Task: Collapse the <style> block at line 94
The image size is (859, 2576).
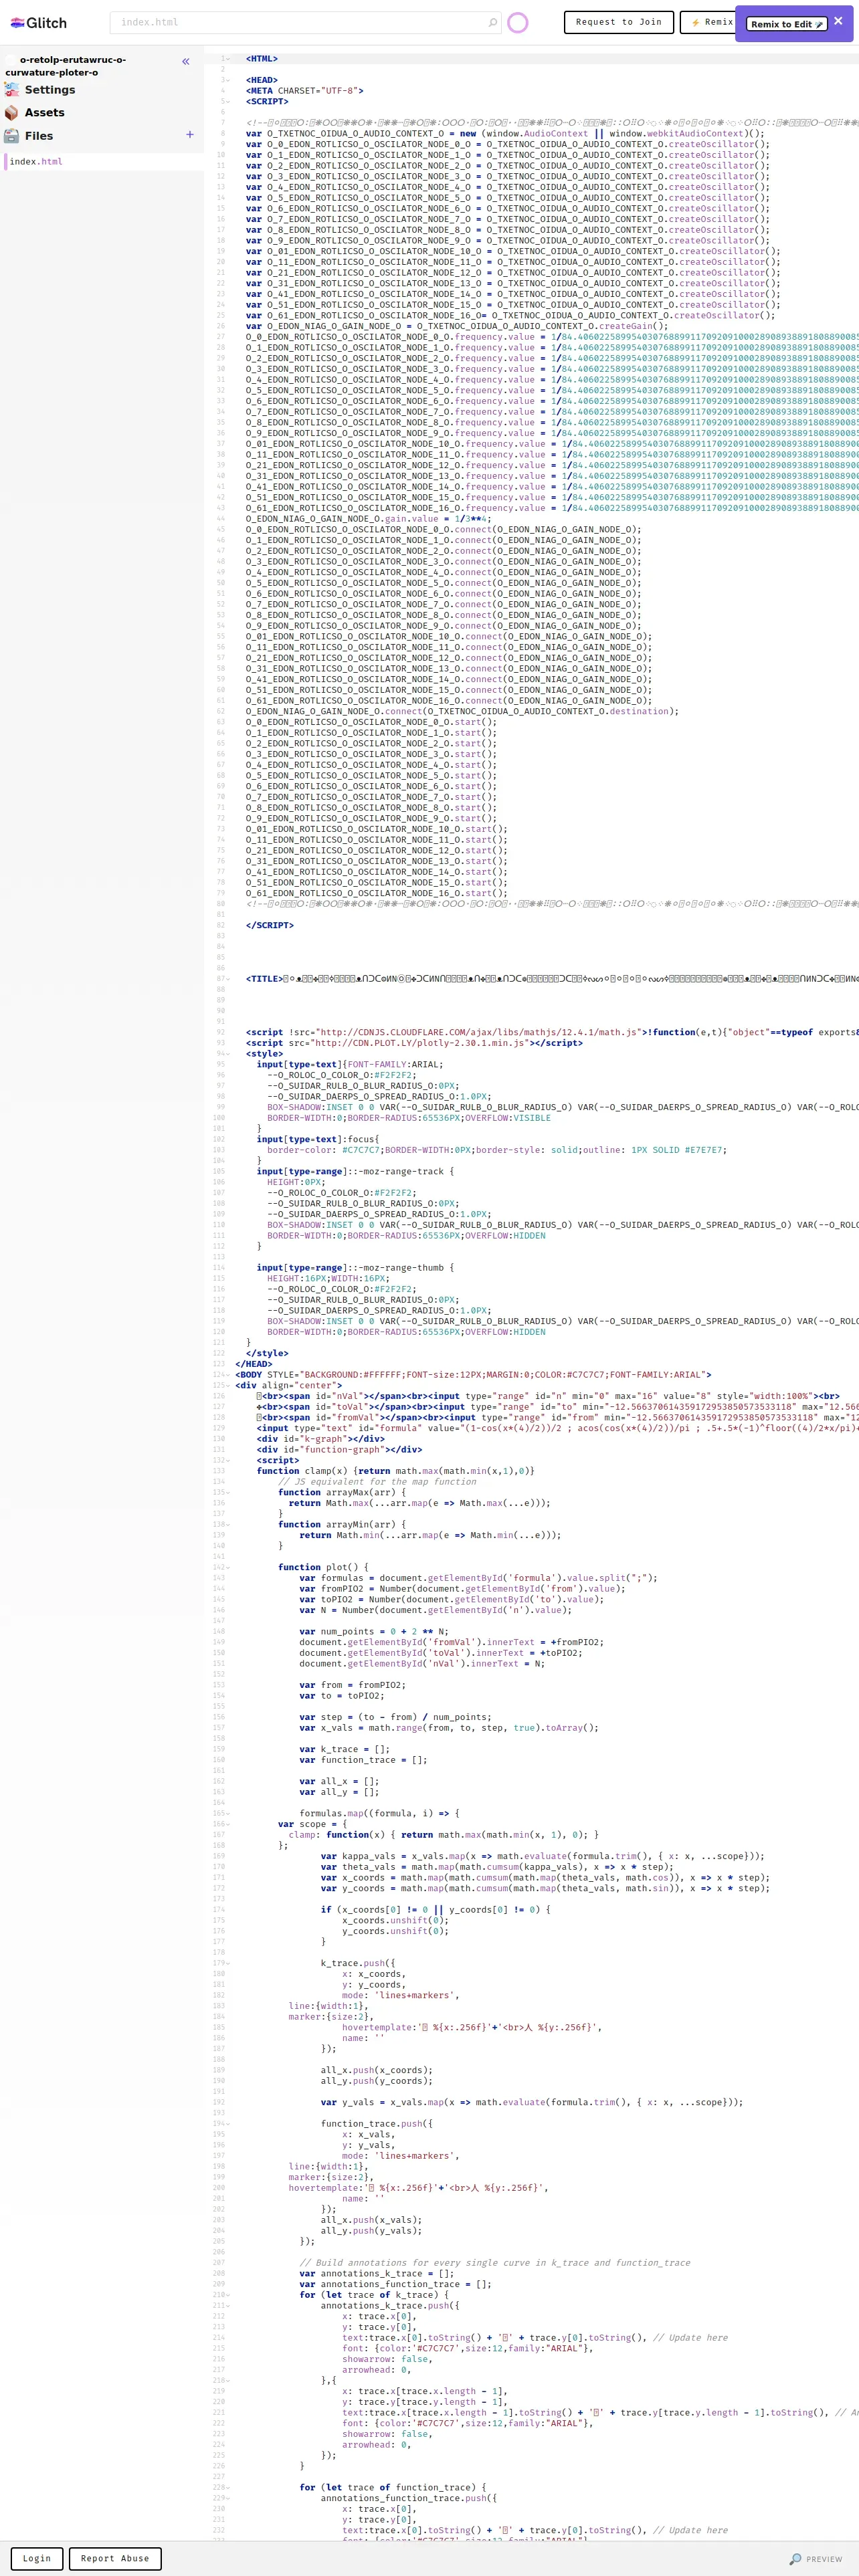Action: pos(228,1054)
